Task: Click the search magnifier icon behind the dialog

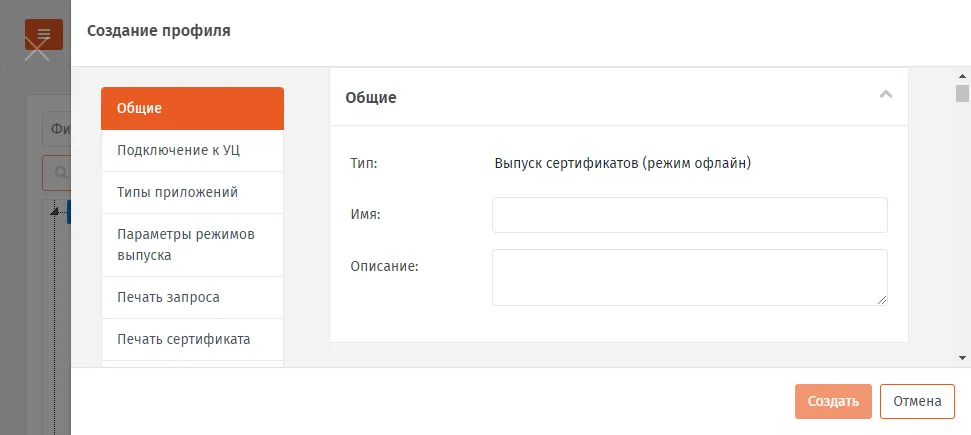Action: [x=61, y=173]
